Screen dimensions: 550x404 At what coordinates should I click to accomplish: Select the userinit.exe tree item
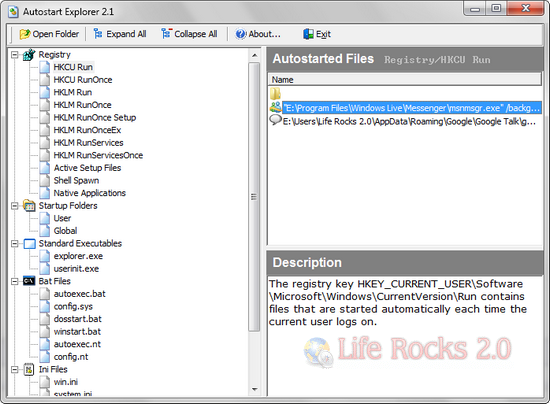tap(76, 269)
